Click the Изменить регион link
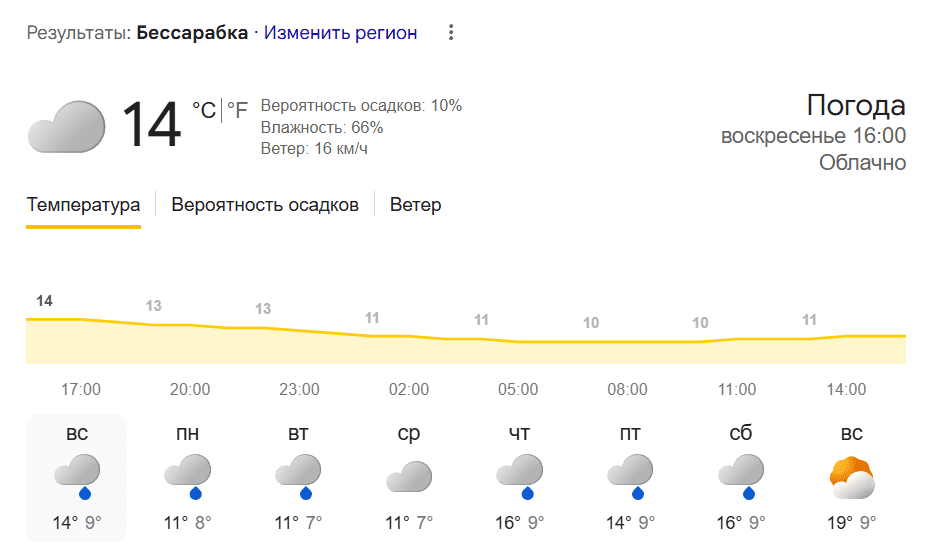Screen dimensions: 934x560 coord(340,33)
